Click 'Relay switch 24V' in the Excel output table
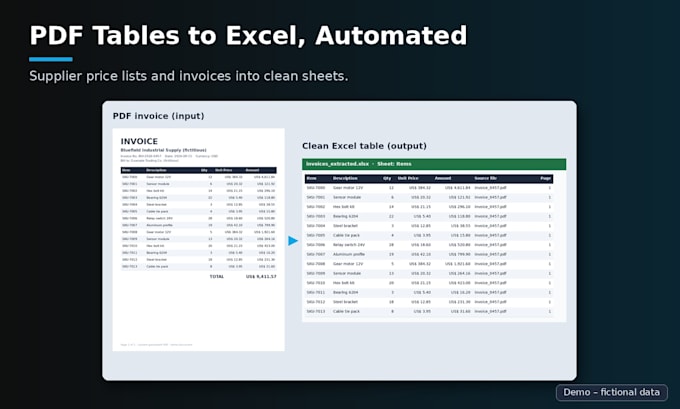Screen dimensions: 680x409 (349, 245)
